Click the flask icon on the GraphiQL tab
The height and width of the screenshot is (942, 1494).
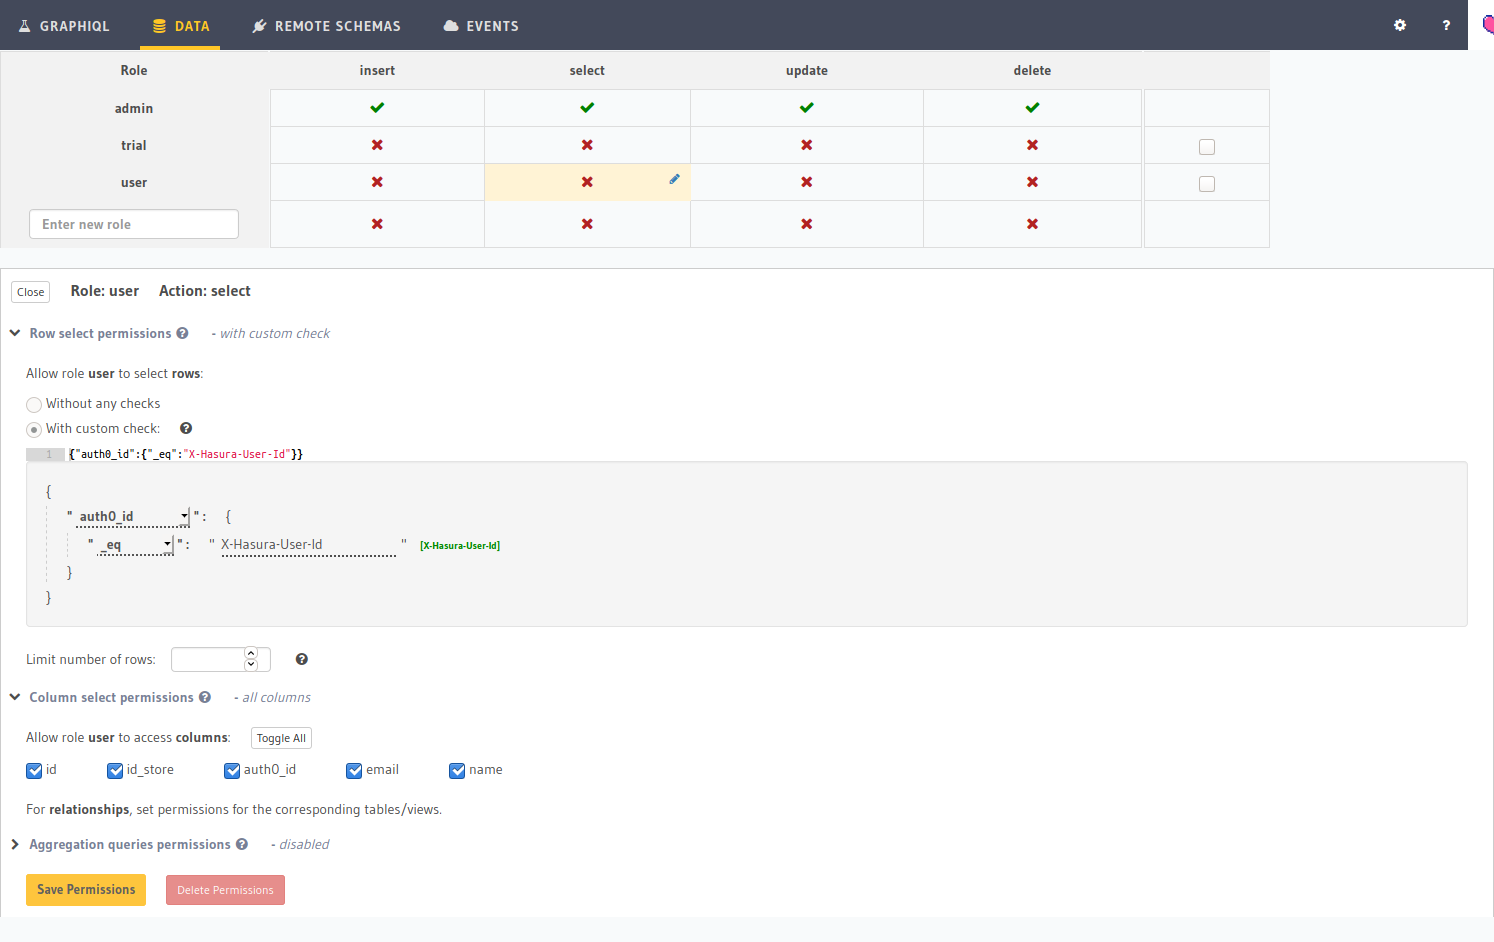[x=25, y=26]
